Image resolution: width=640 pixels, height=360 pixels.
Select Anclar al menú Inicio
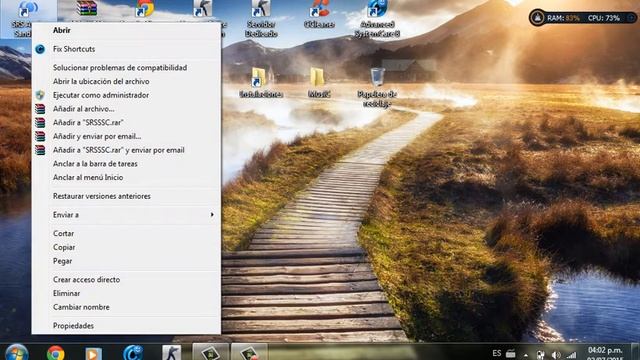click(x=126, y=178)
